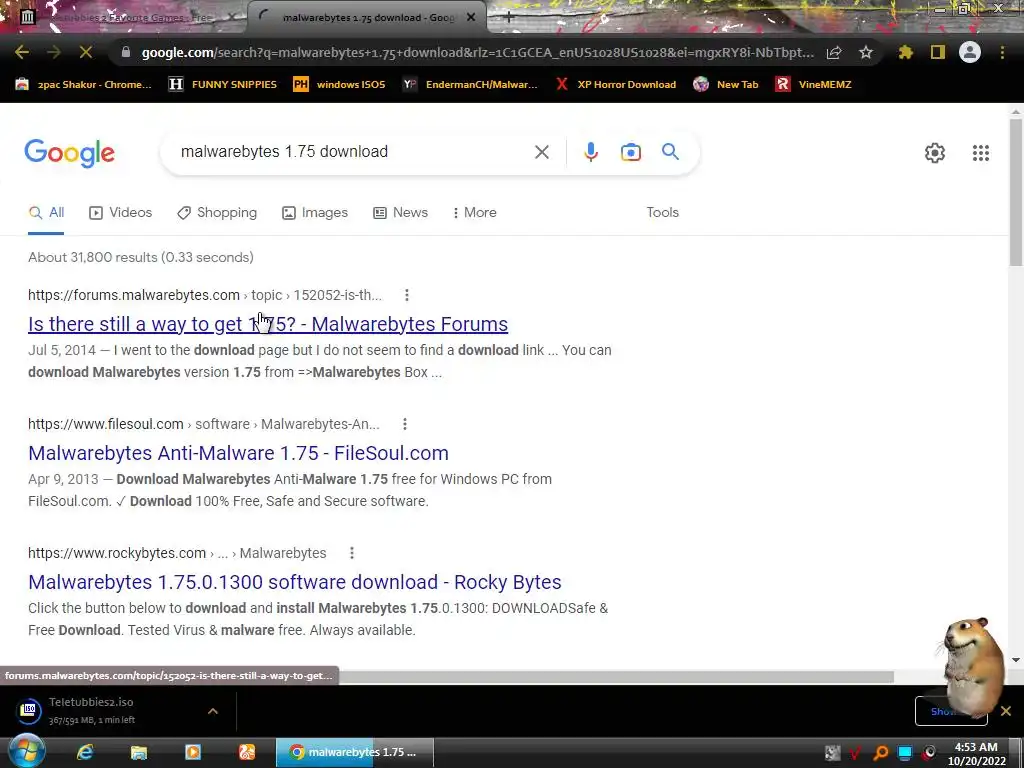This screenshot has height=768, width=1024.
Task: Open a new browser tab
Action: point(508,18)
